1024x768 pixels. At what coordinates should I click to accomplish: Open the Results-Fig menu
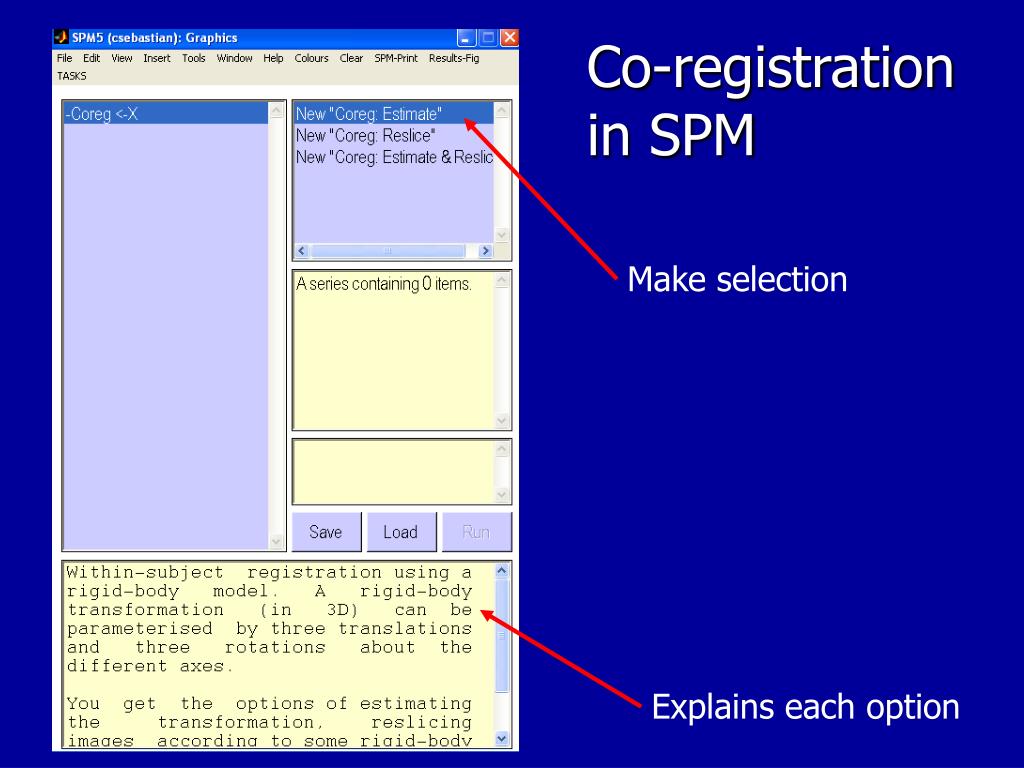pyautogui.click(x=454, y=58)
